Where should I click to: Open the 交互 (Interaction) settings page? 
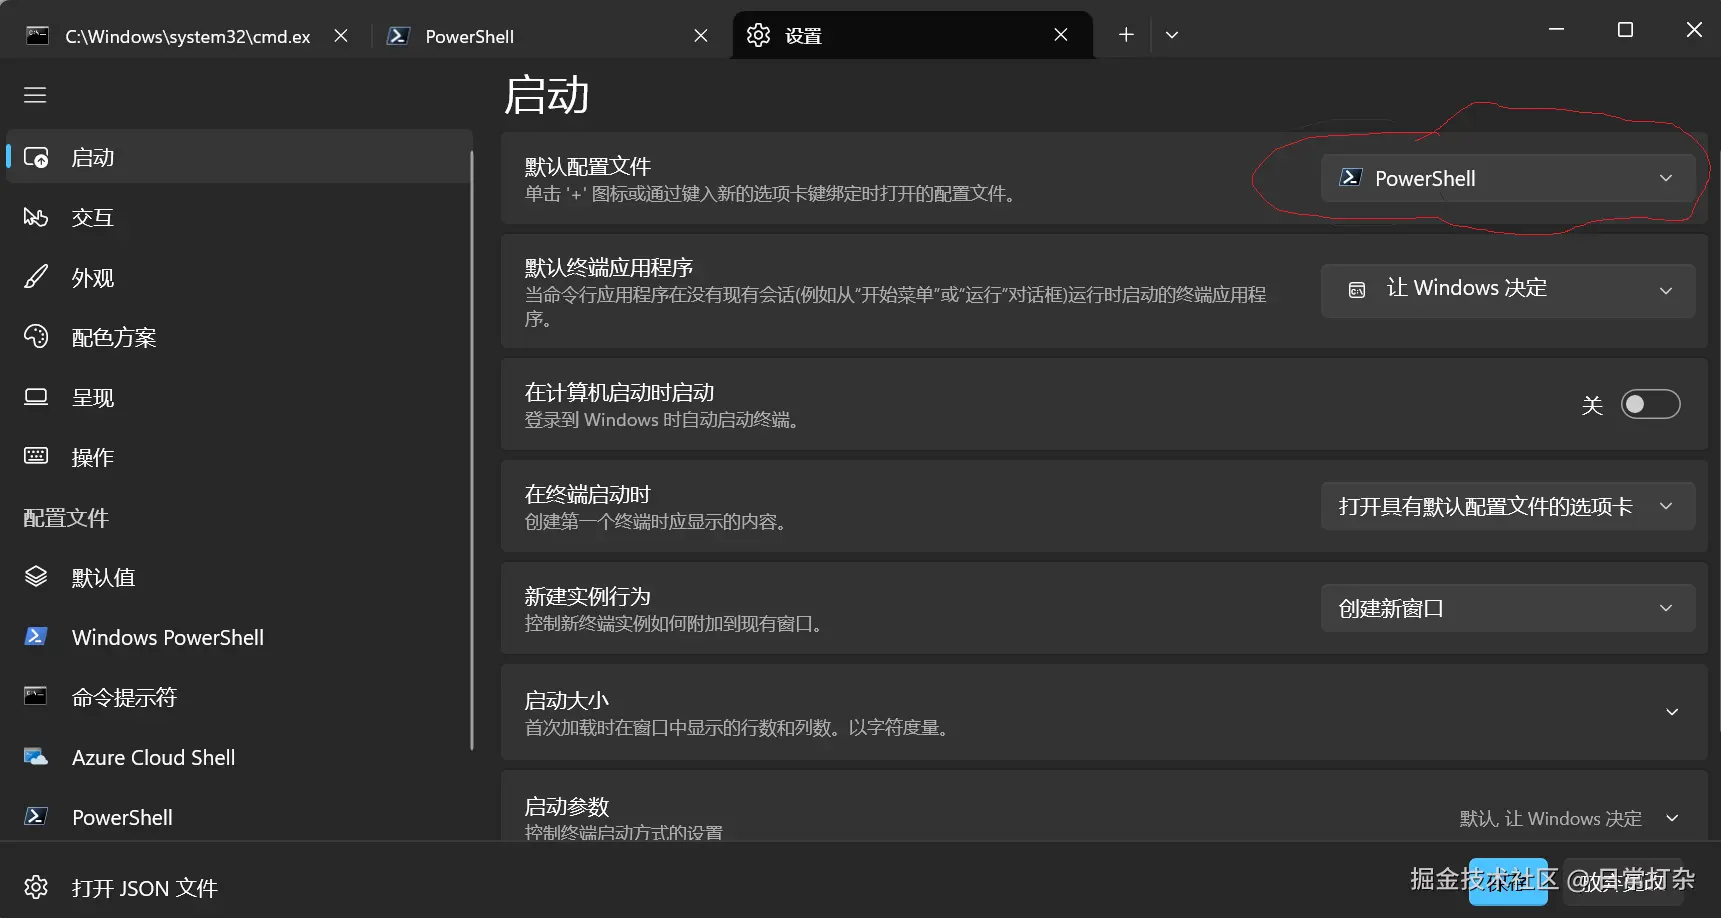(x=93, y=217)
